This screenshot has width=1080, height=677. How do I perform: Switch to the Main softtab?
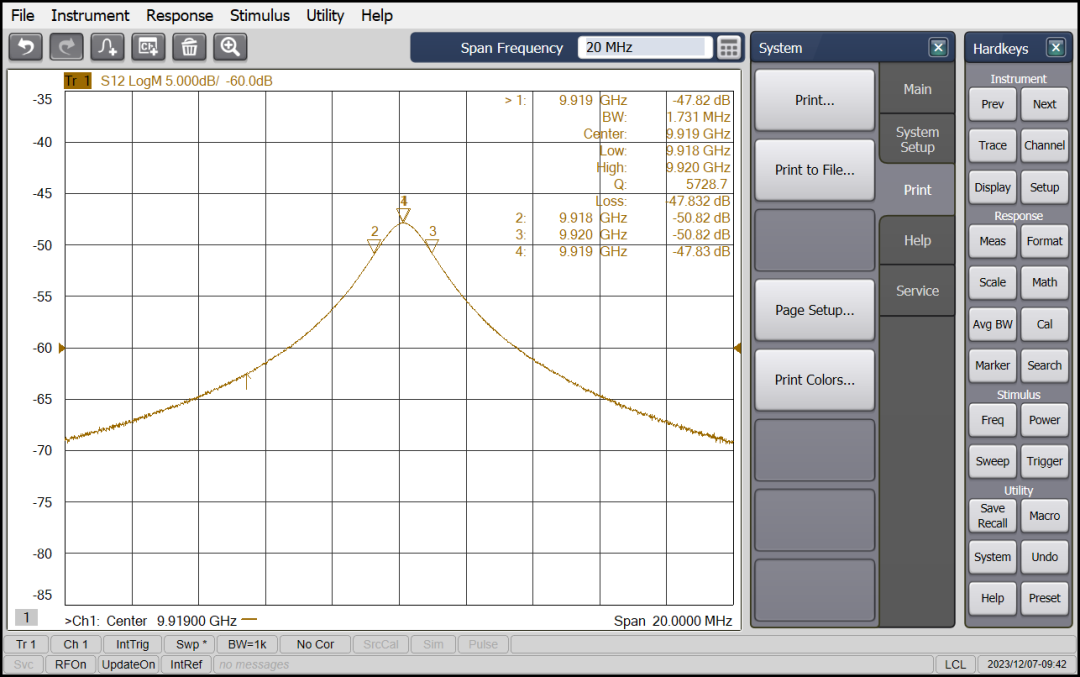[x=917, y=89]
